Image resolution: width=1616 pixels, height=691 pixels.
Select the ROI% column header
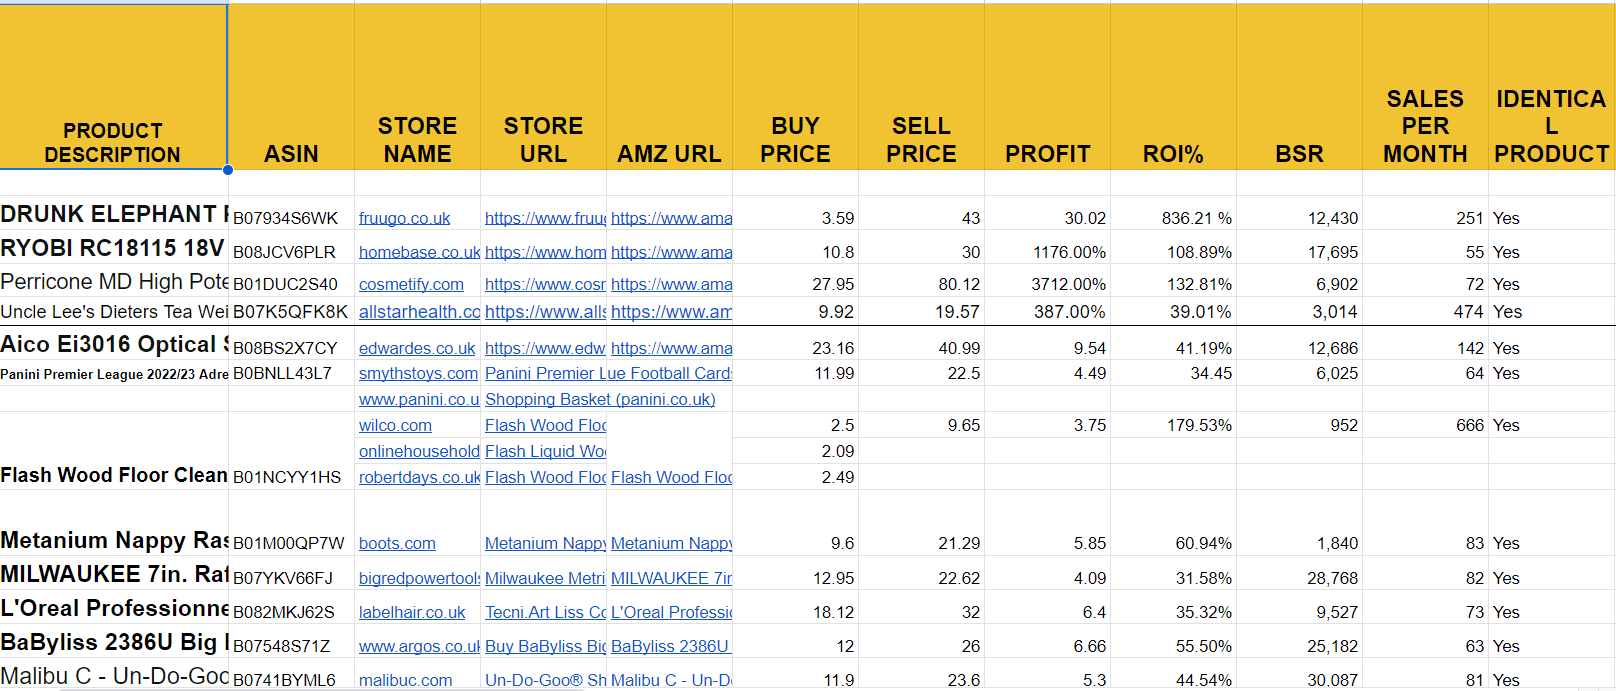[x=1173, y=86]
